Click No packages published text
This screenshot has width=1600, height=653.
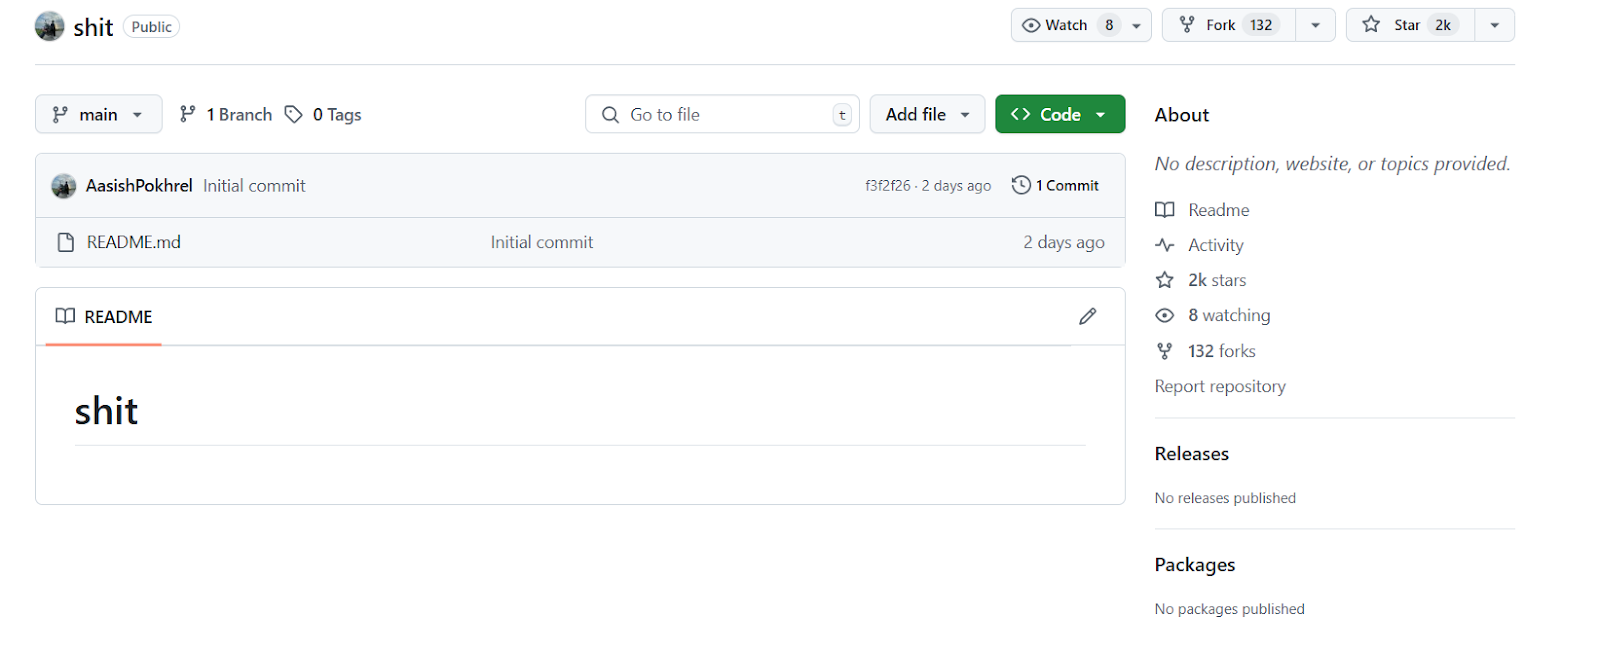pyautogui.click(x=1230, y=609)
